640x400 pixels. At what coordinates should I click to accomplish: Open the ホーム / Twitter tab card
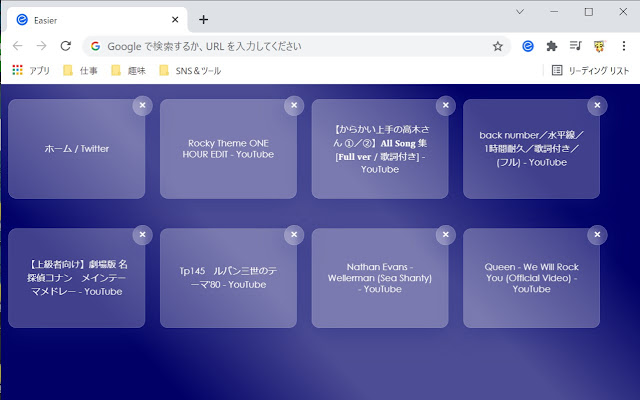[77, 149]
